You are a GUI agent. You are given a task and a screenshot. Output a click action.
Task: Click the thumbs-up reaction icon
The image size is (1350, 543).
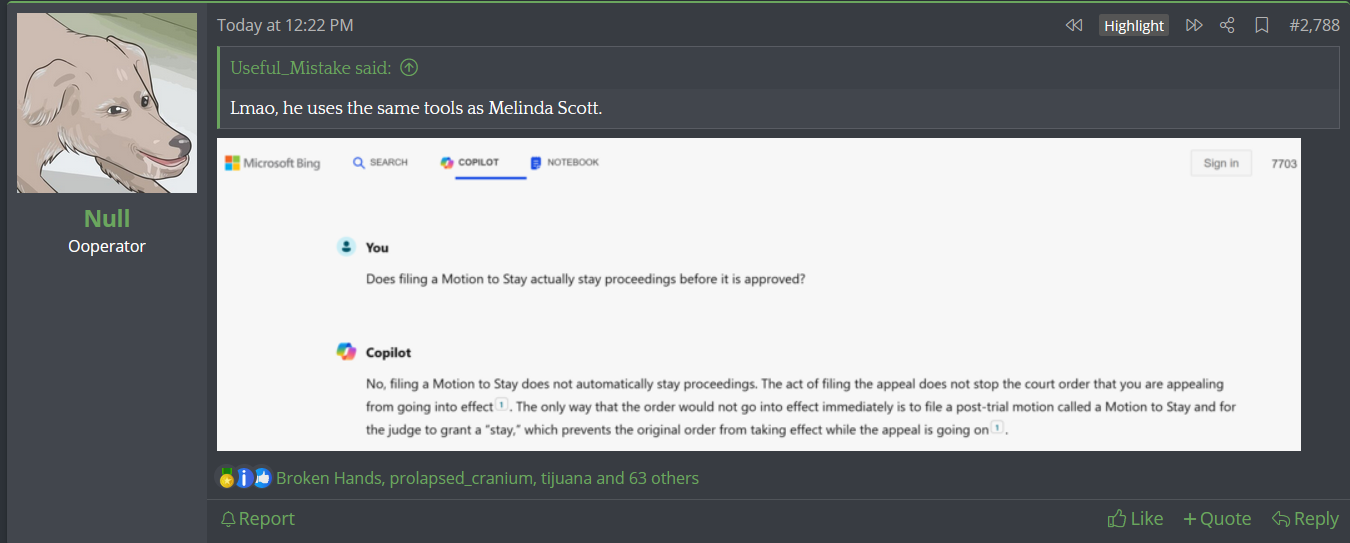coord(262,478)
